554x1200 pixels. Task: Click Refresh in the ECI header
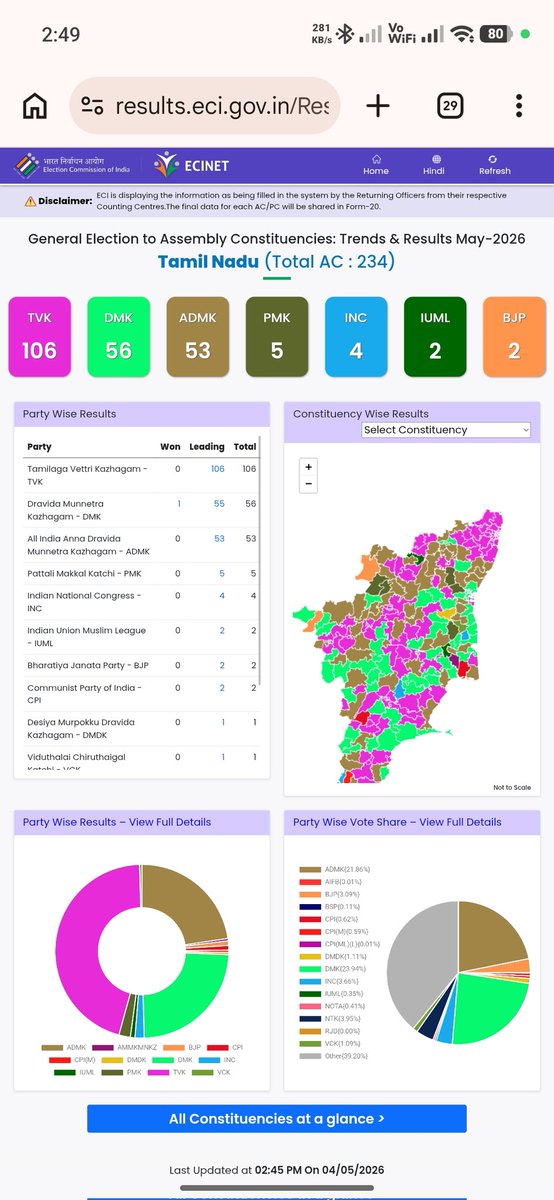pyautogui.click(x=494, y=165)
